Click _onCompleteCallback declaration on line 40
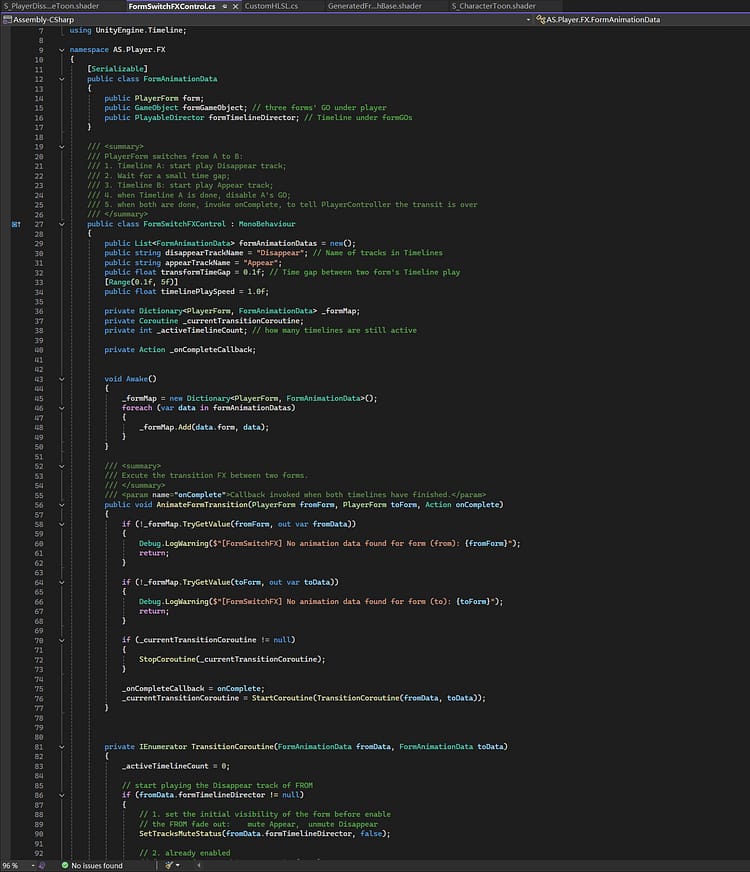 coord(211,350)
